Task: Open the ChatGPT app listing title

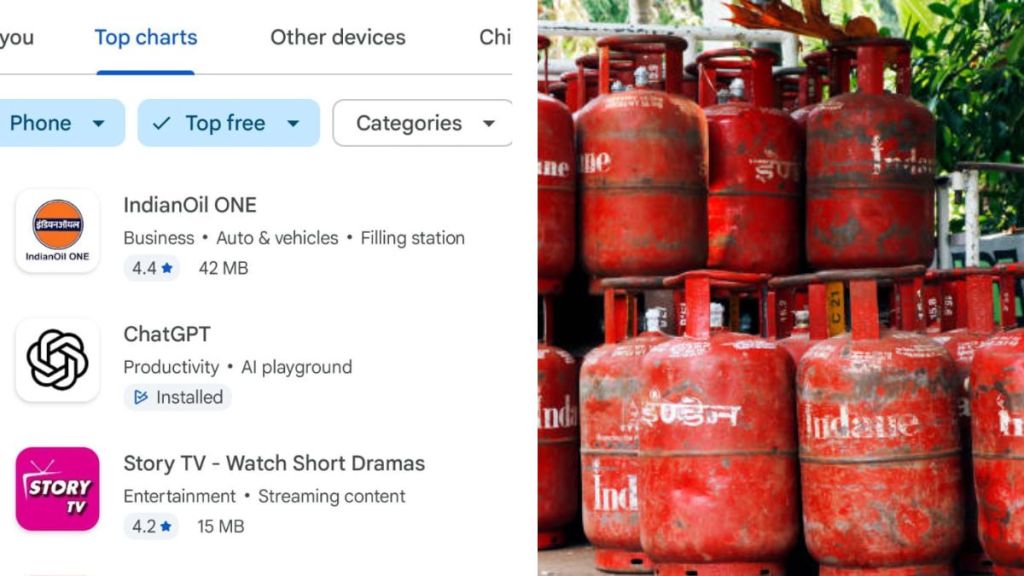Action: (167, 334)
